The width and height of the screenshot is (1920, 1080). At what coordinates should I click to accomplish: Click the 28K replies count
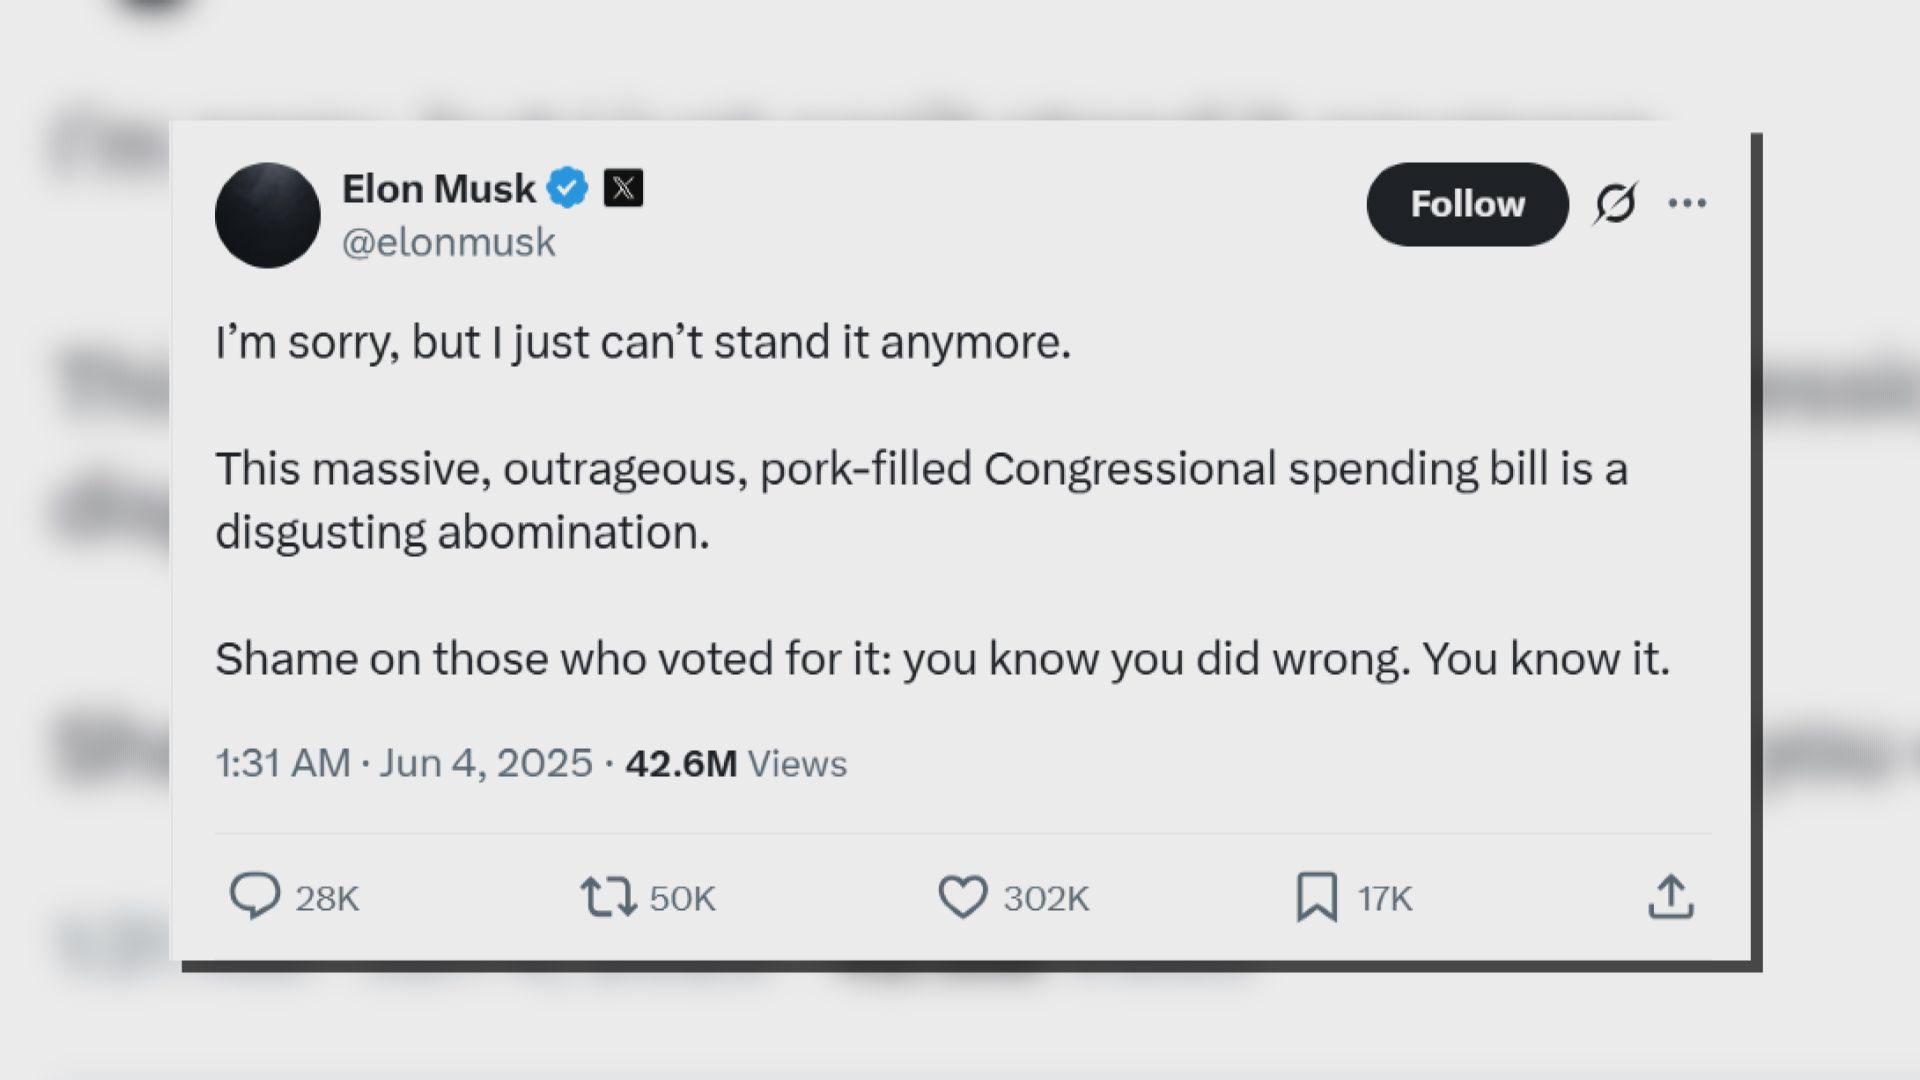click(327, 898)
